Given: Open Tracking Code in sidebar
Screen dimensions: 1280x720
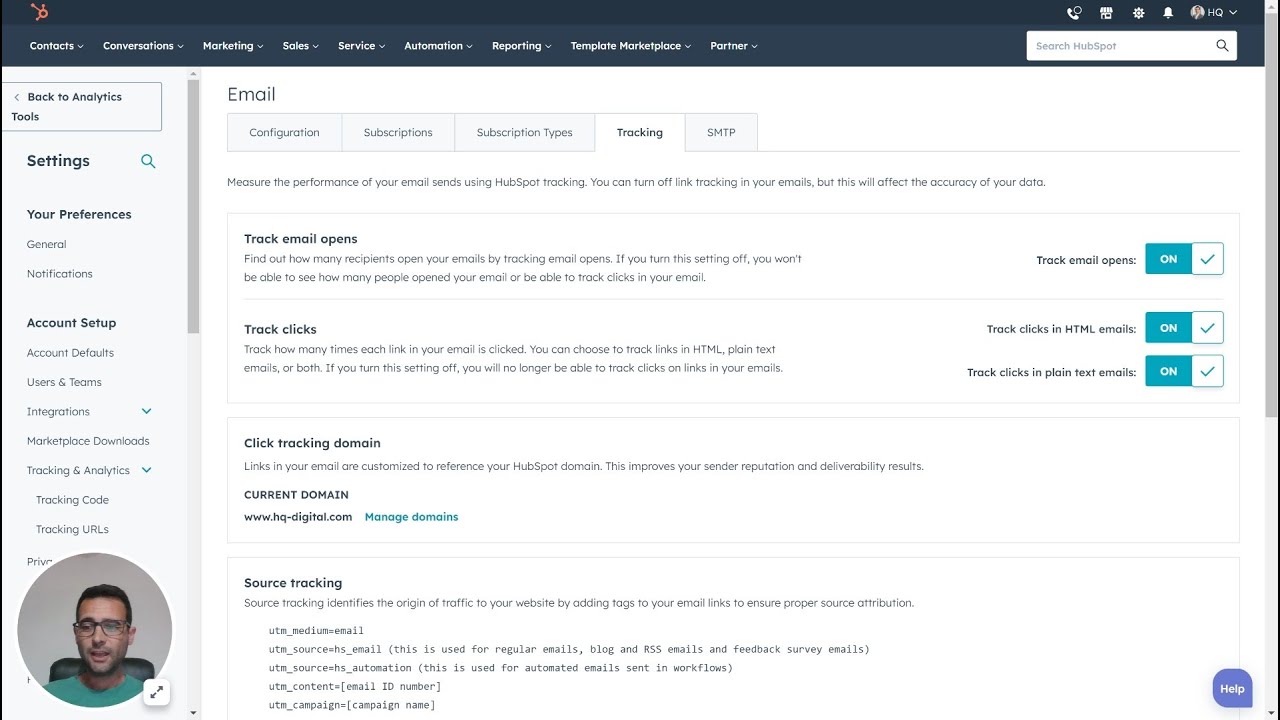Looking at the screenshot, I should point(72,500).
